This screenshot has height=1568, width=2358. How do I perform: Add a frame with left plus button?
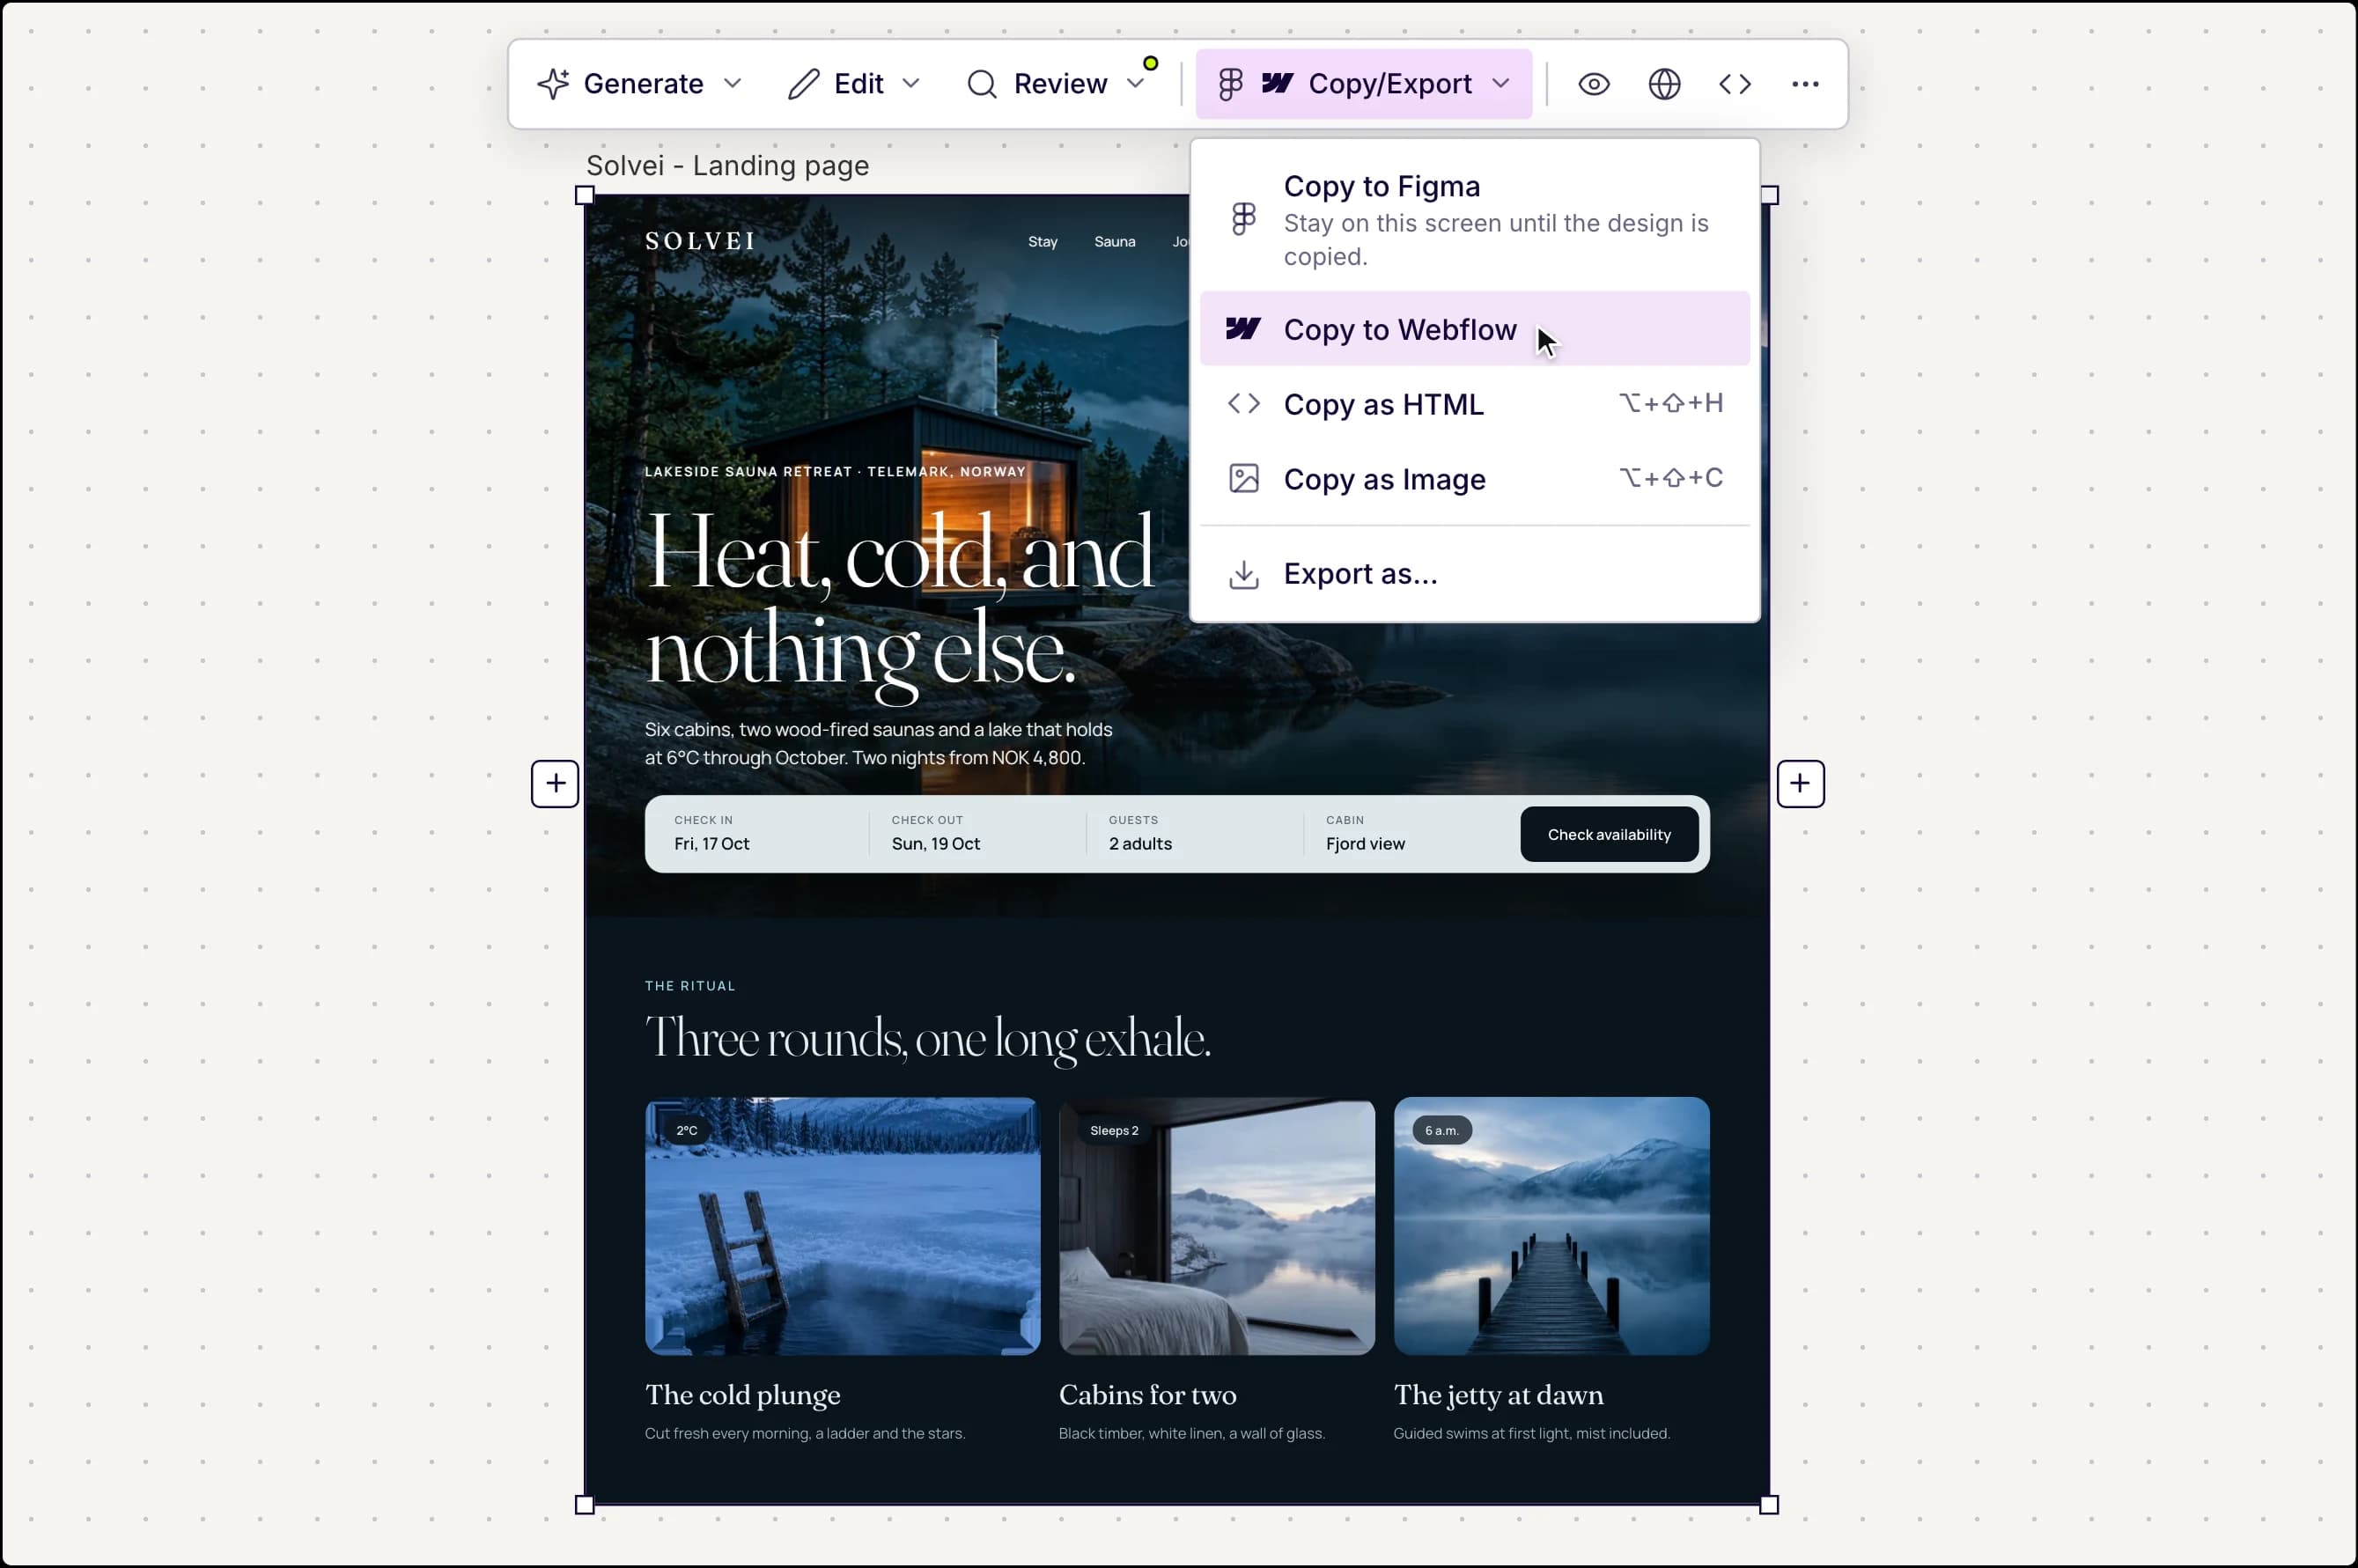pyautogui.click(x=555, y=783)
